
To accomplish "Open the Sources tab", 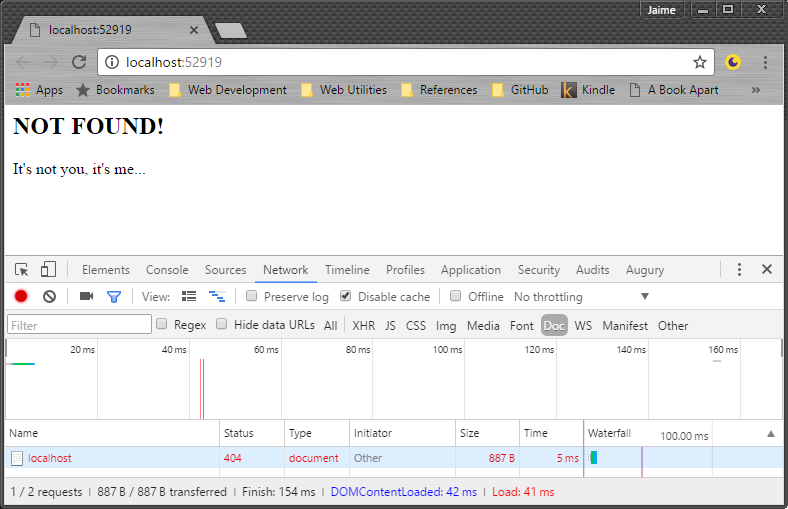I will click(225, 270).
